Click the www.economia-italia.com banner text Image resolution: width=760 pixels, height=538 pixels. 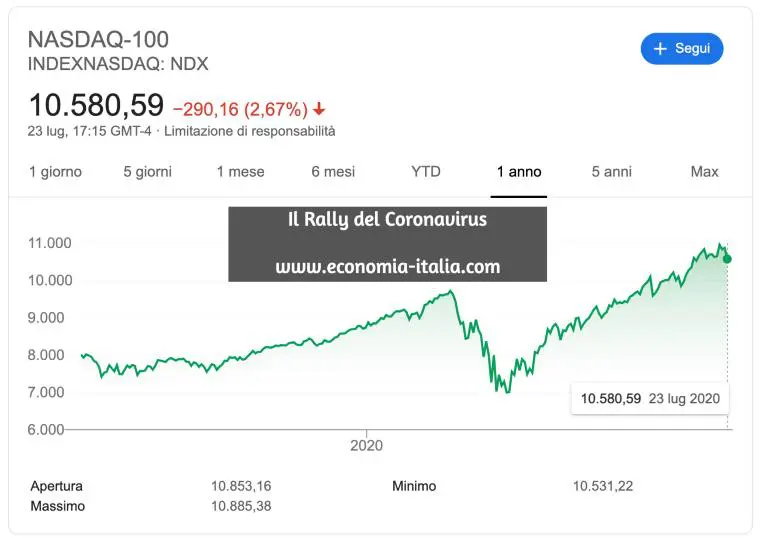(387, 267)
